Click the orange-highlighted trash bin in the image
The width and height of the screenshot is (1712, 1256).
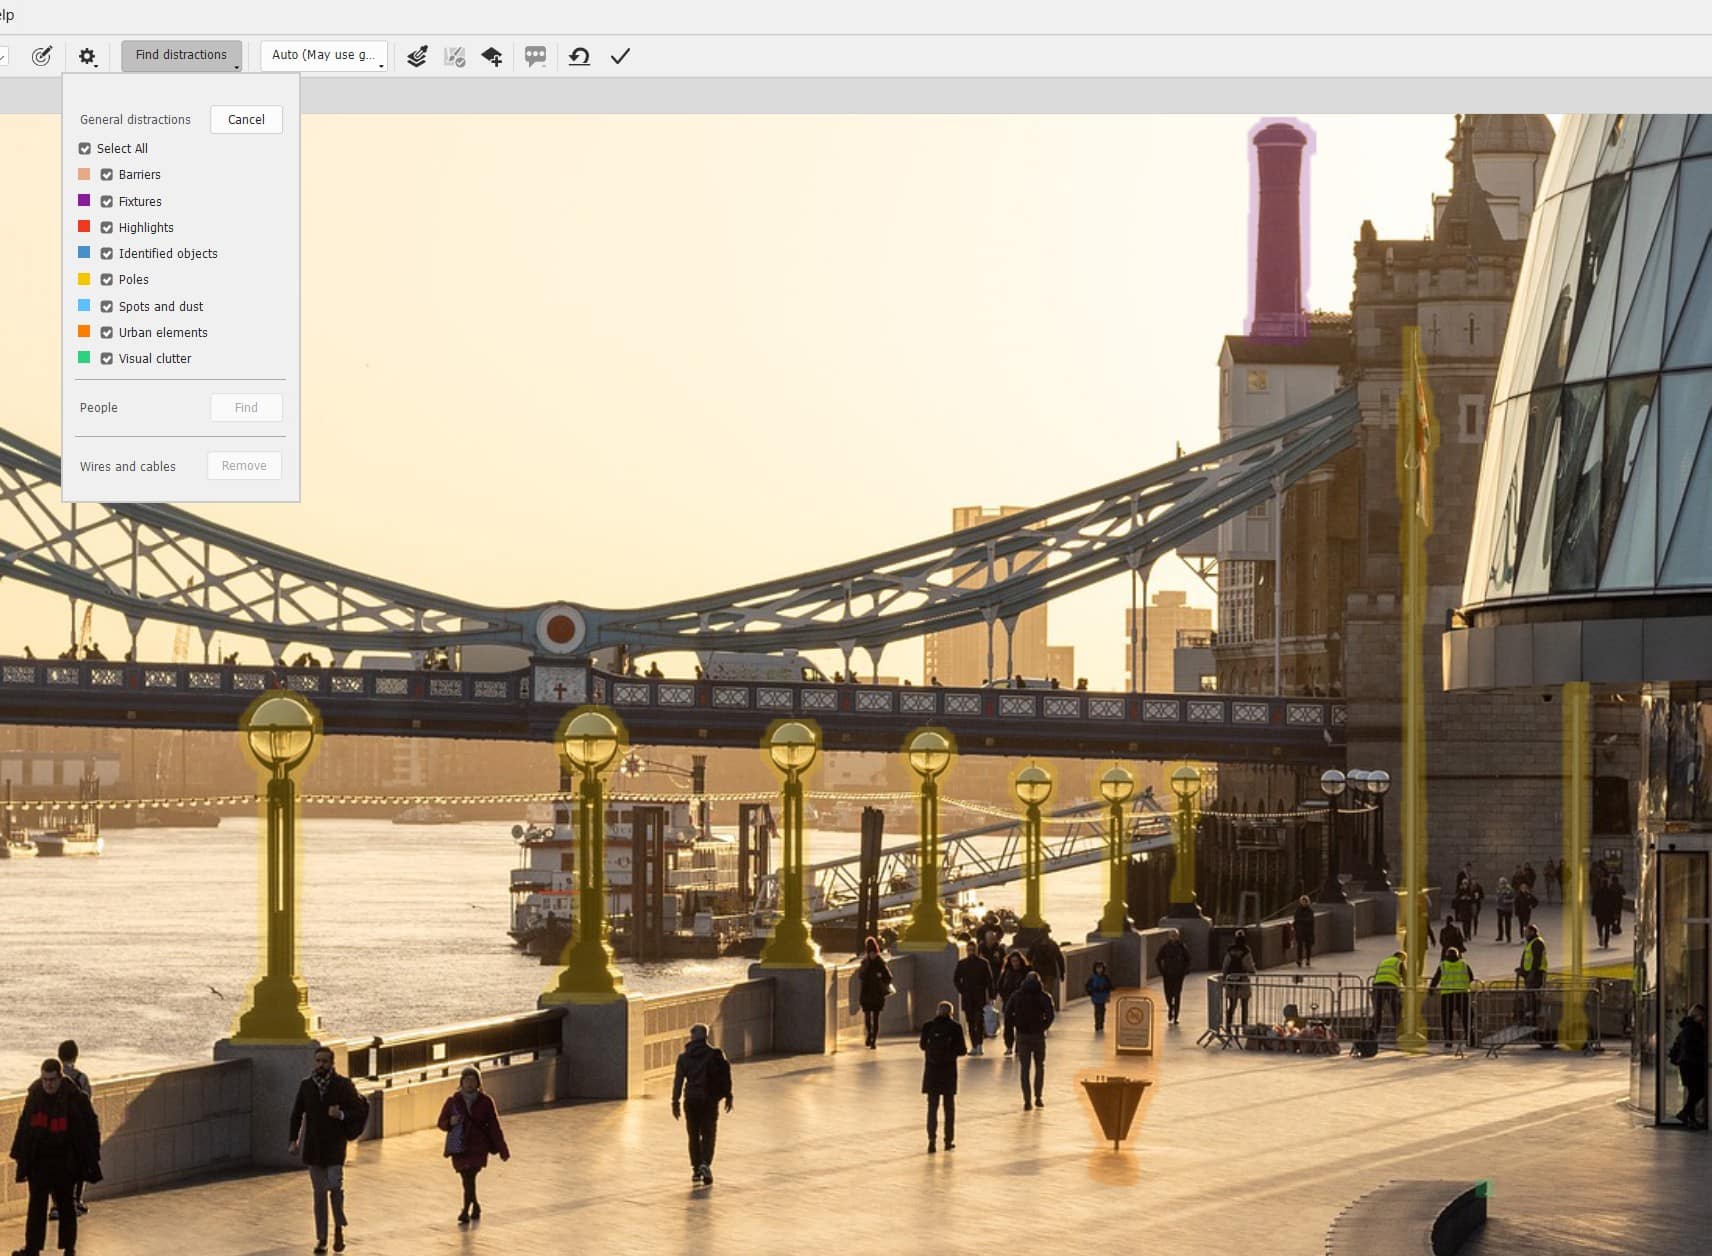coord(1115,1110)
